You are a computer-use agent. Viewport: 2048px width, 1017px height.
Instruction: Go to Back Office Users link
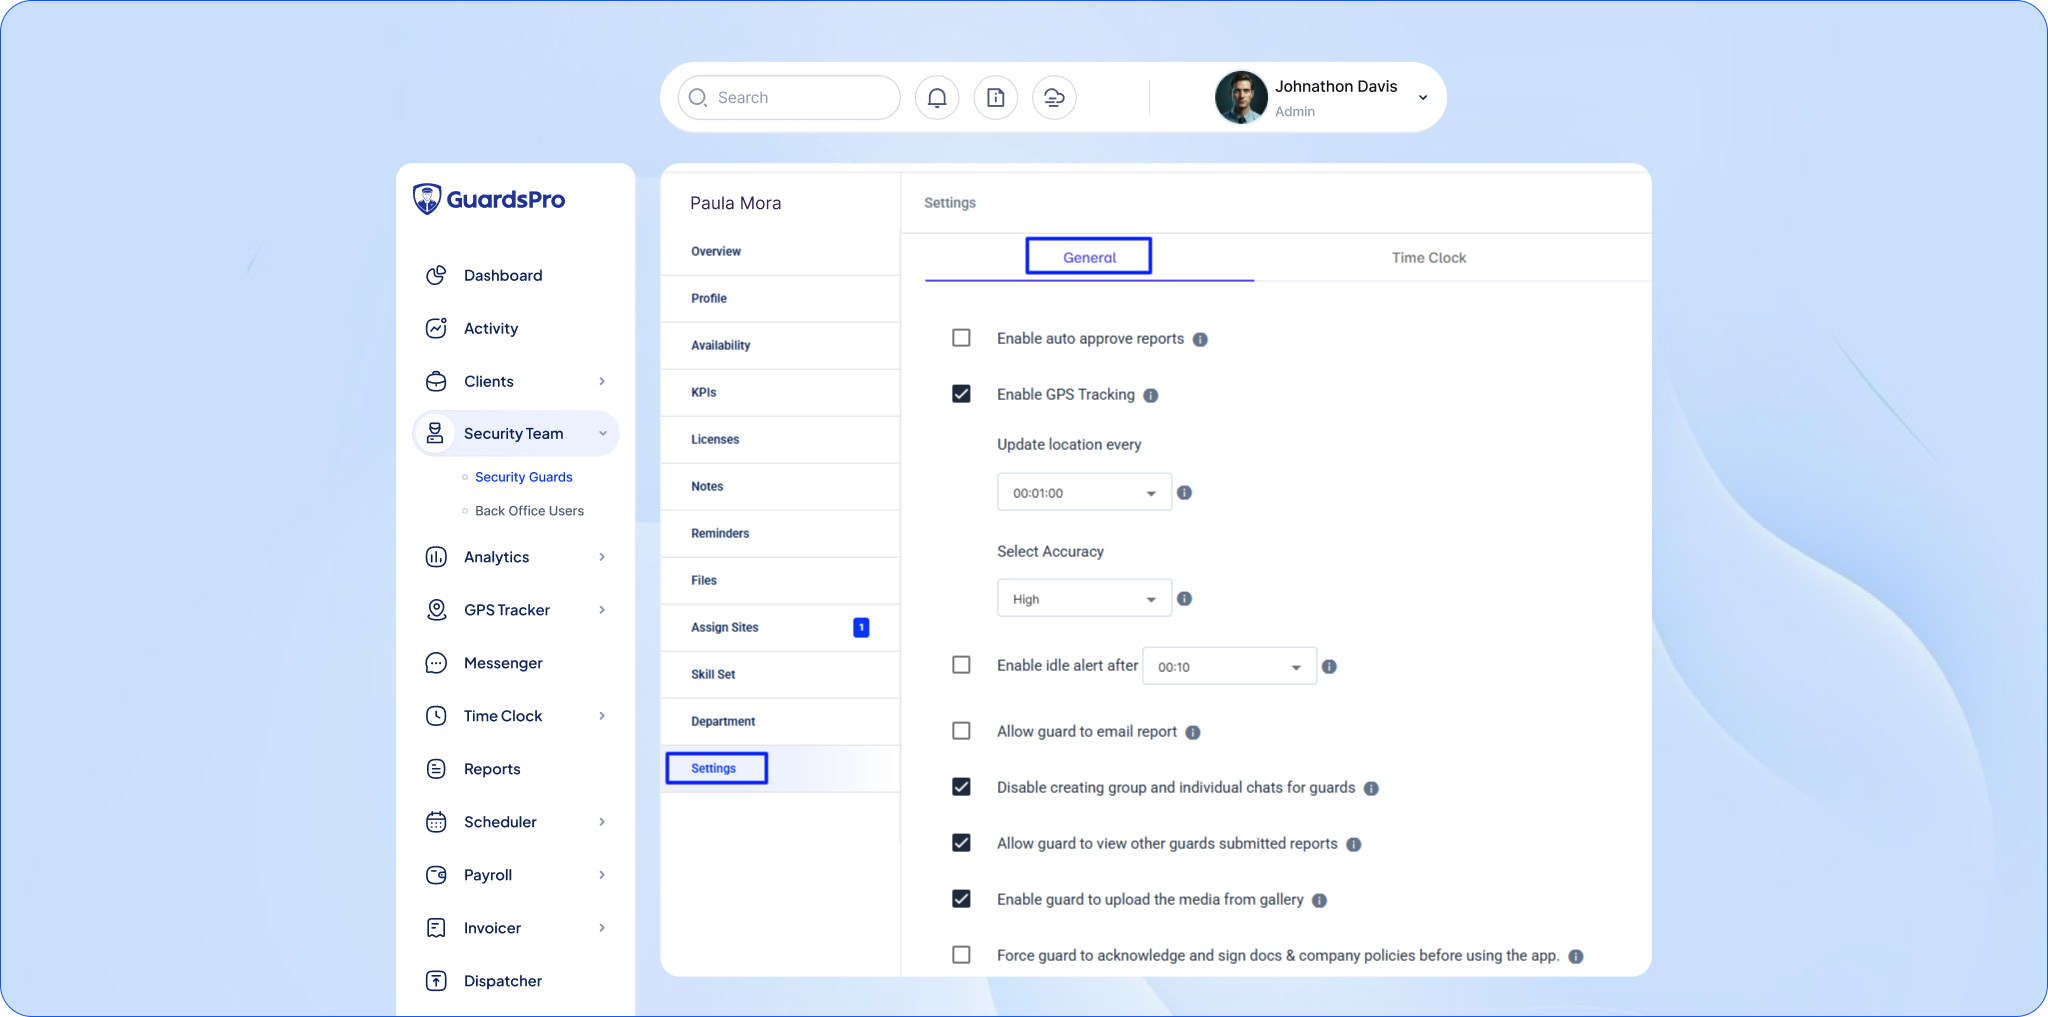[x=529, y=511]
